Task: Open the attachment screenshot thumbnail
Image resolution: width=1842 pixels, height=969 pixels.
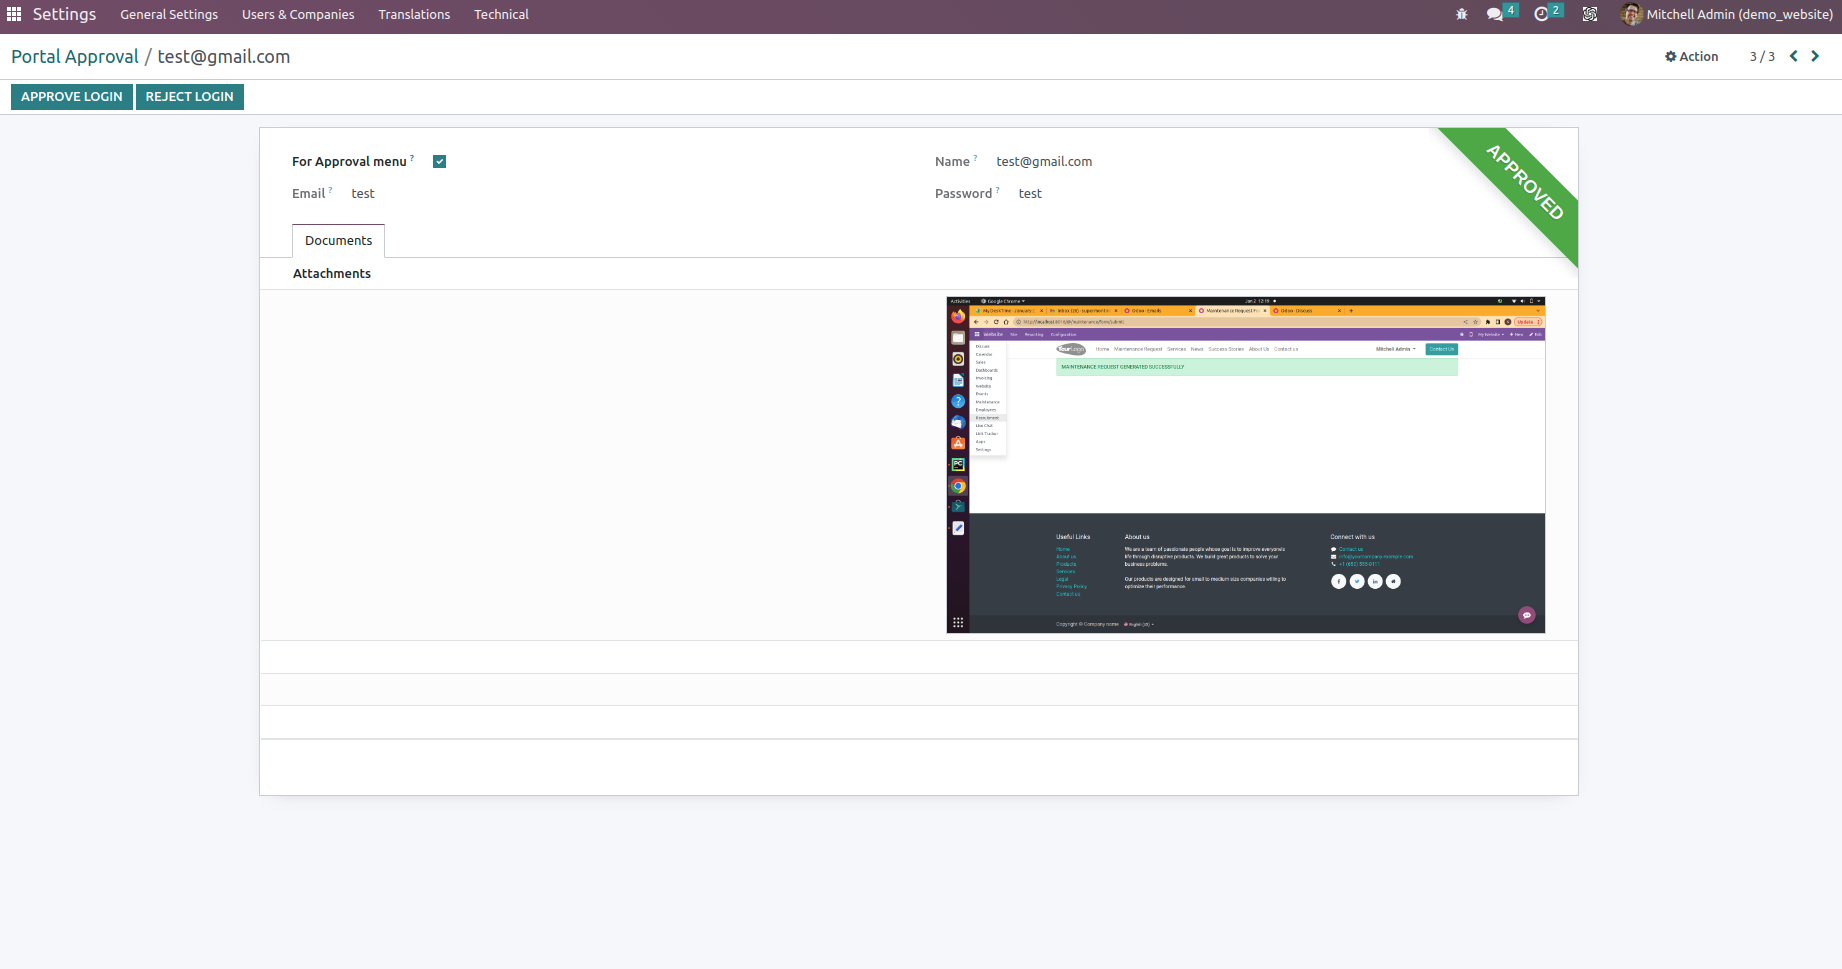Action: click(1246, 465)
